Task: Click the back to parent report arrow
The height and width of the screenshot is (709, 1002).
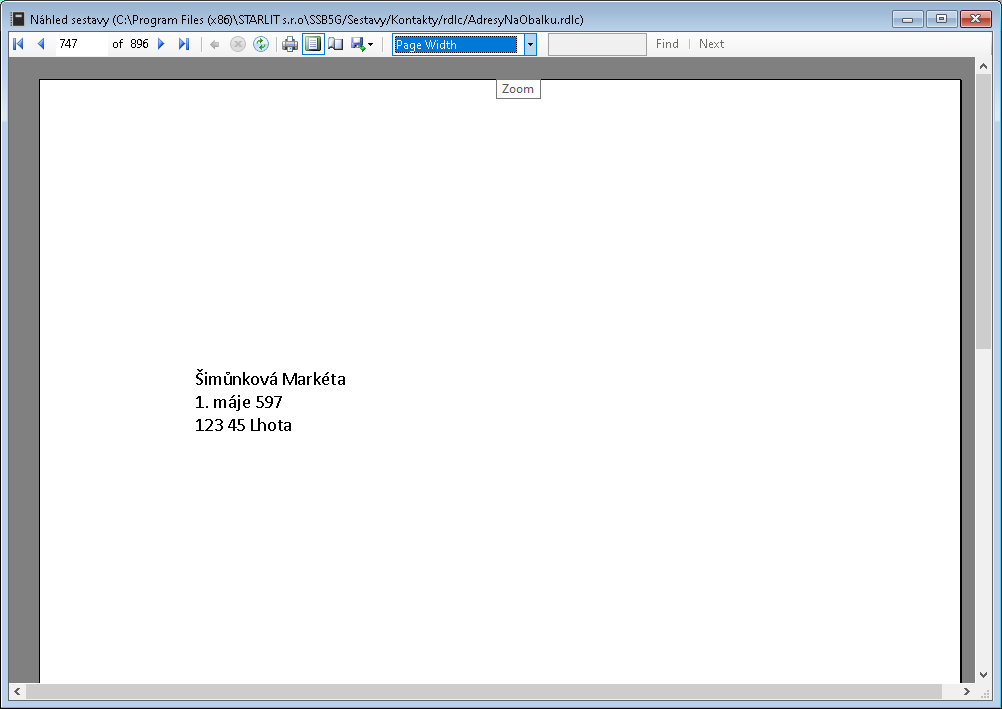Action: [x=214, y=44]
